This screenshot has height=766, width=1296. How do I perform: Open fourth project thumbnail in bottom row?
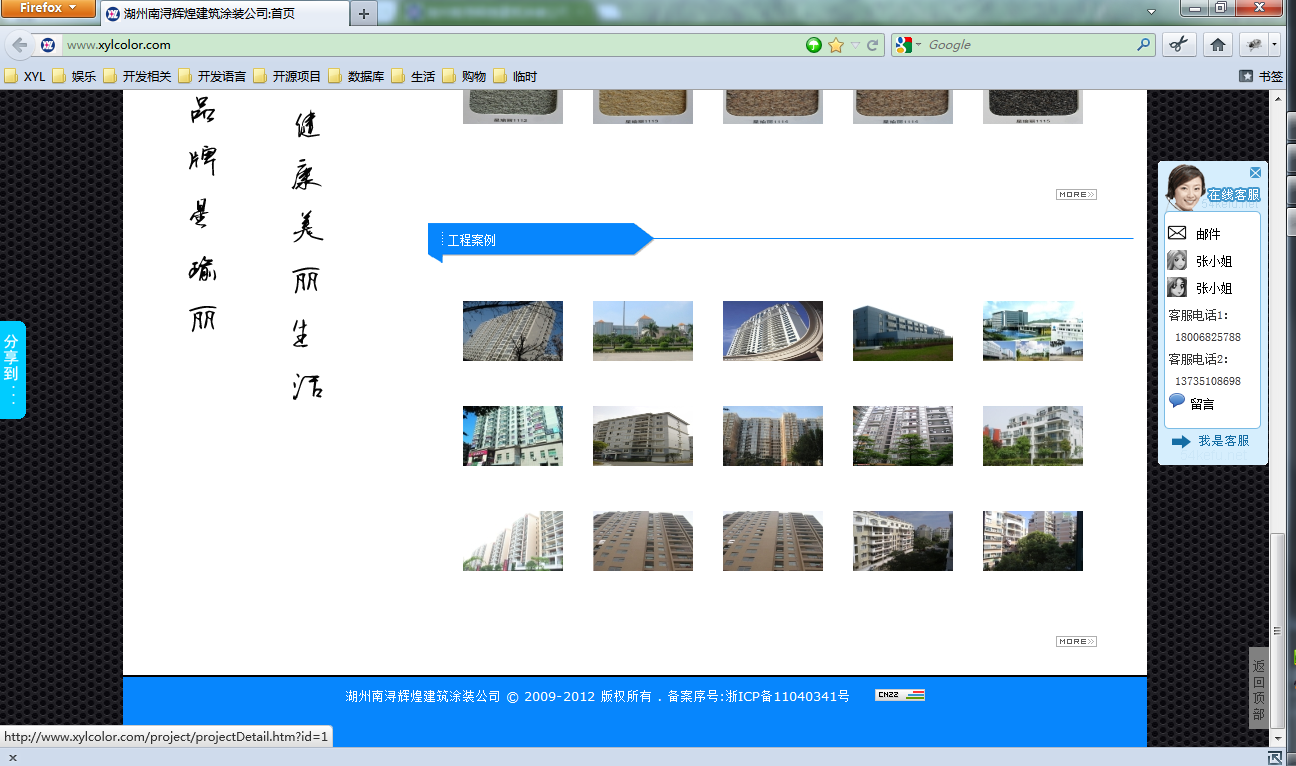click(x=903, y=541)
